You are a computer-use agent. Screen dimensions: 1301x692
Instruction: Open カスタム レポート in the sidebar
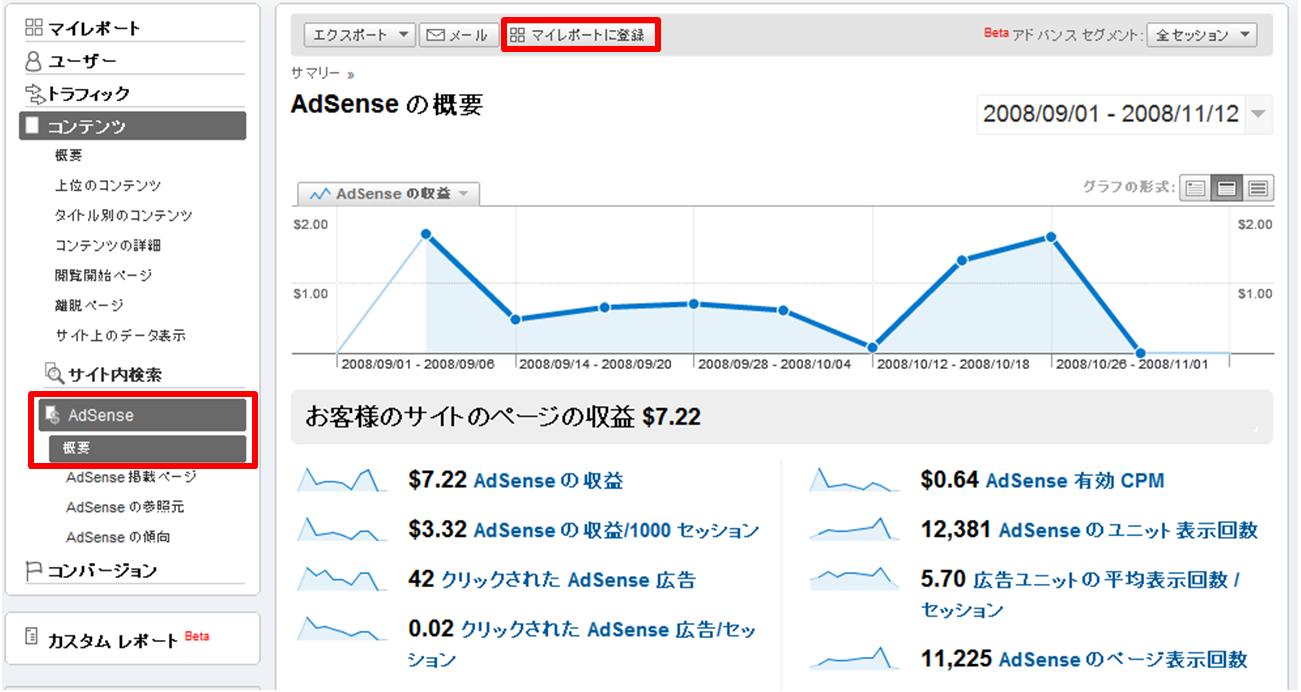[x=113, y=640]
